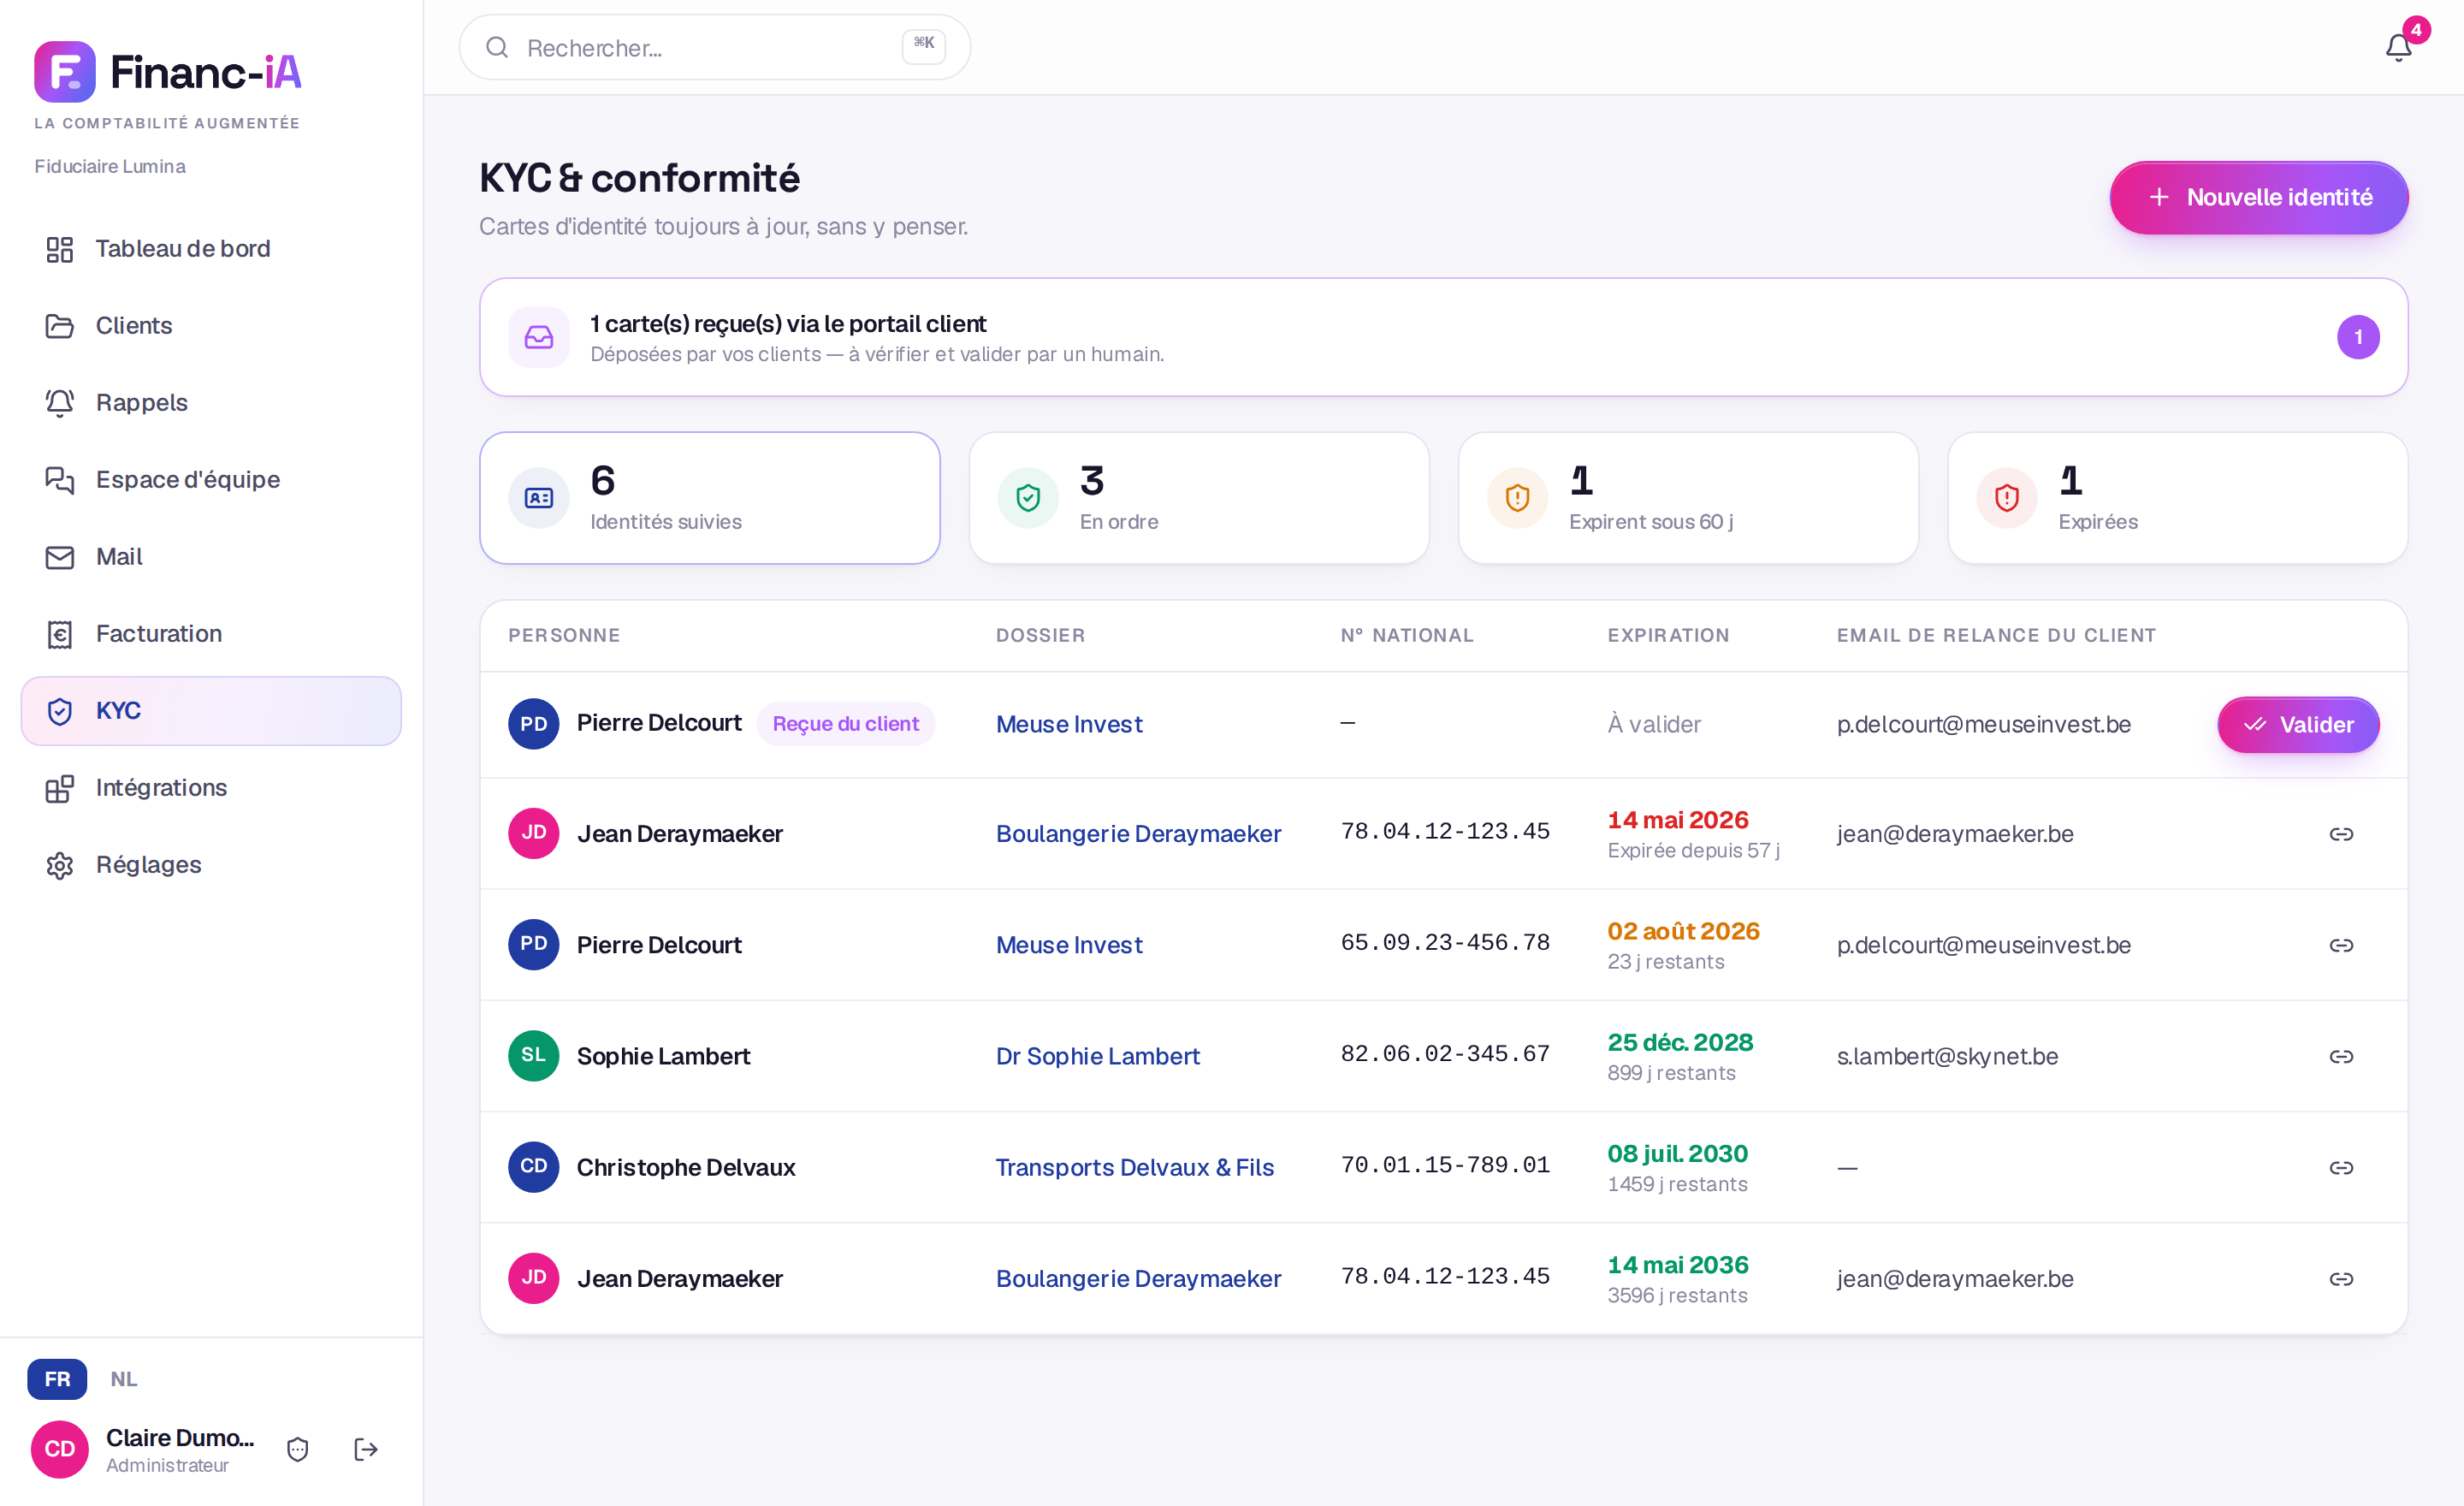Click email s.lambert@skynet.be
The width and height of the screenshot is (2464, 1506).
1946,1056
